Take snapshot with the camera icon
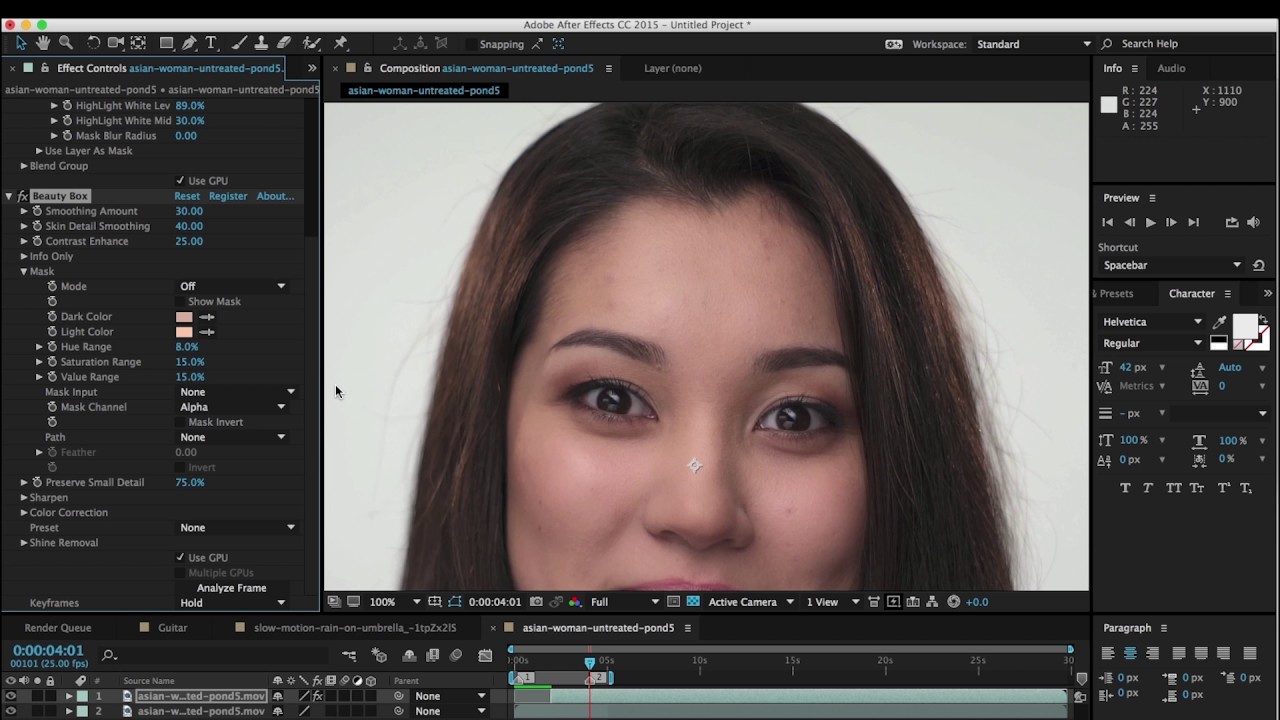Viewport: 1280px width, 720px height. pyautogui.click(x=536, y=602)
